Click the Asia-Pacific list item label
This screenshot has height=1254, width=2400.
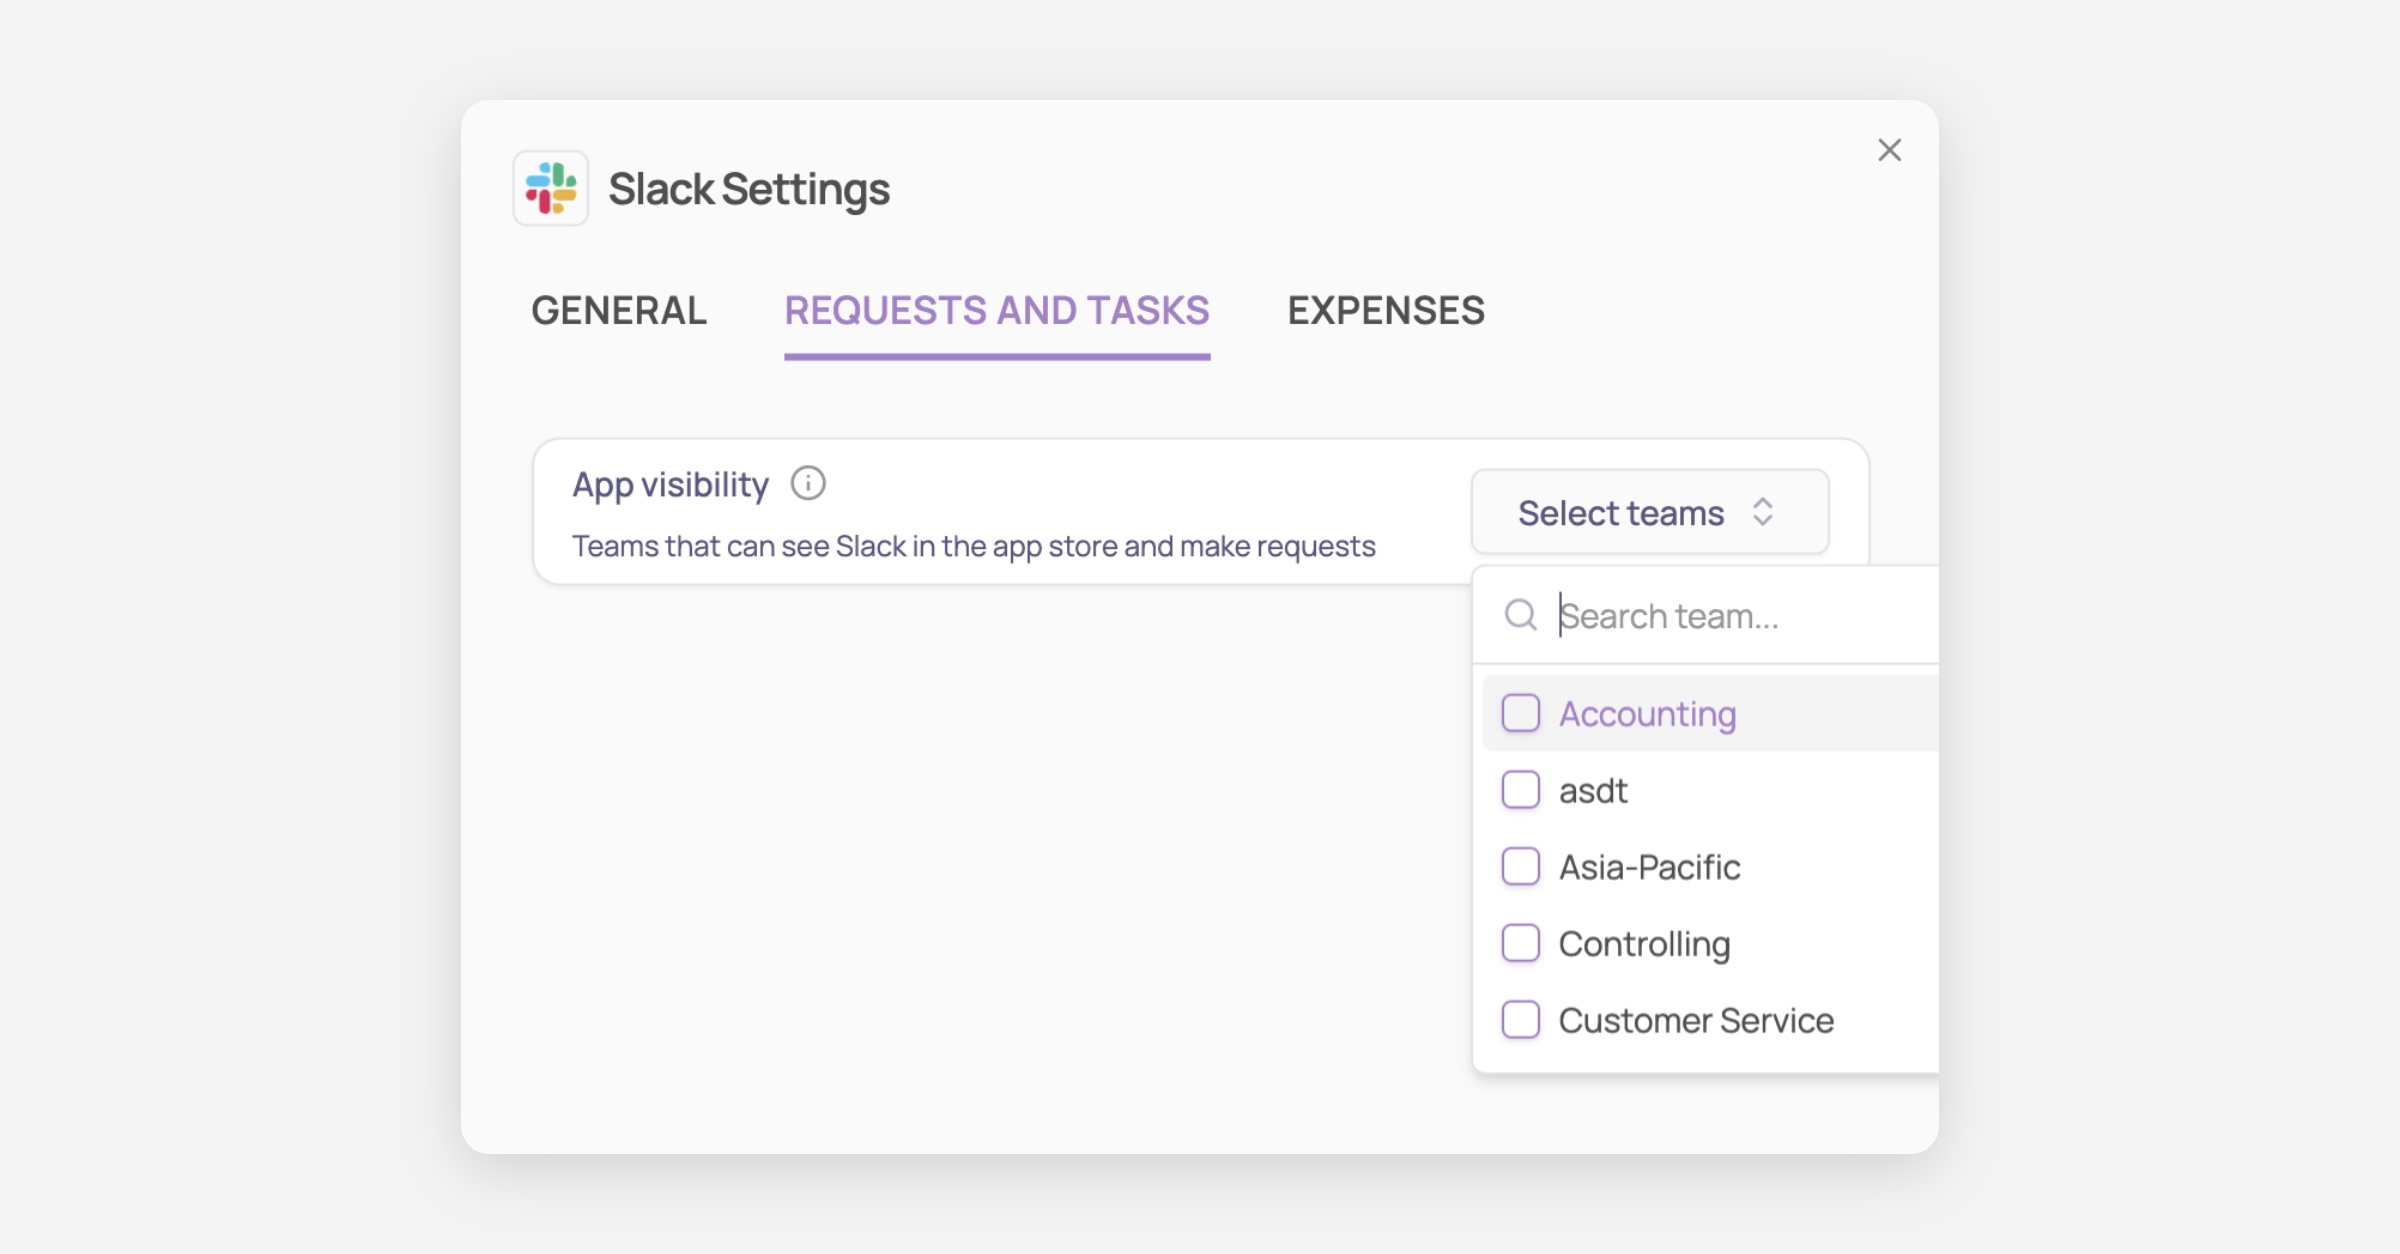point(1649,867)
